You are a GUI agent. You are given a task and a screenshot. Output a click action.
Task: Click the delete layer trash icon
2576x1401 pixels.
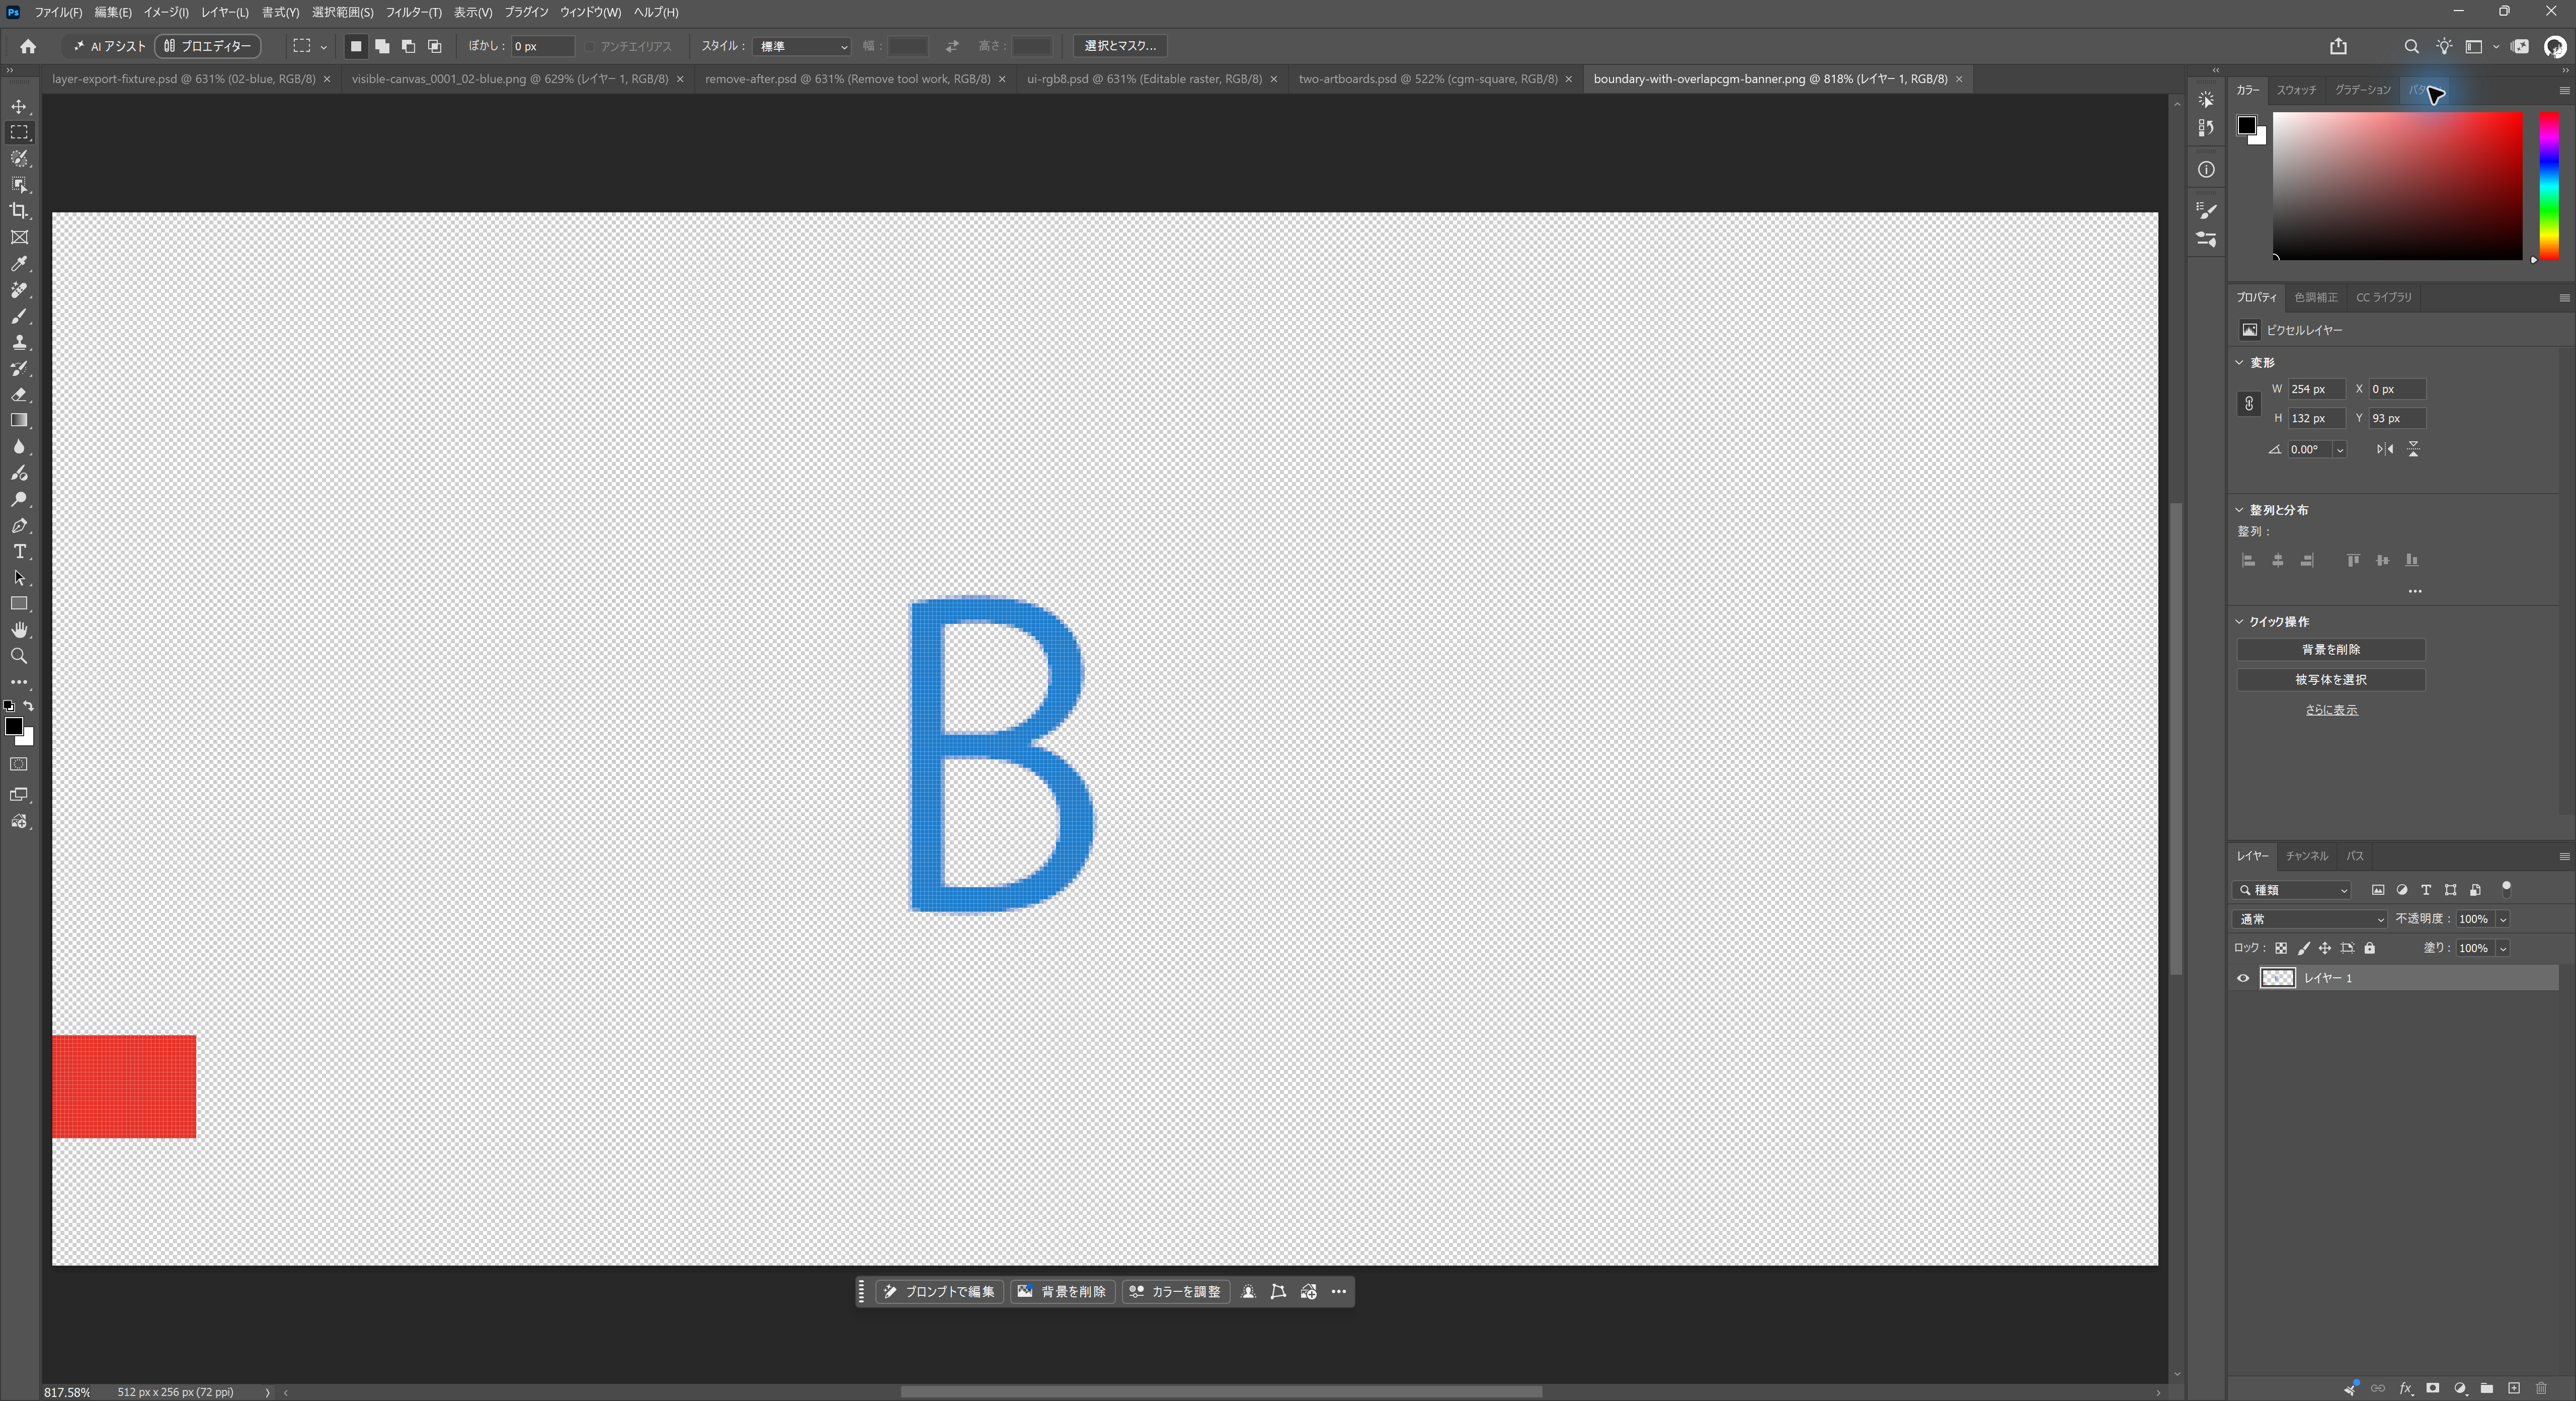(x=2541, y=1388)
